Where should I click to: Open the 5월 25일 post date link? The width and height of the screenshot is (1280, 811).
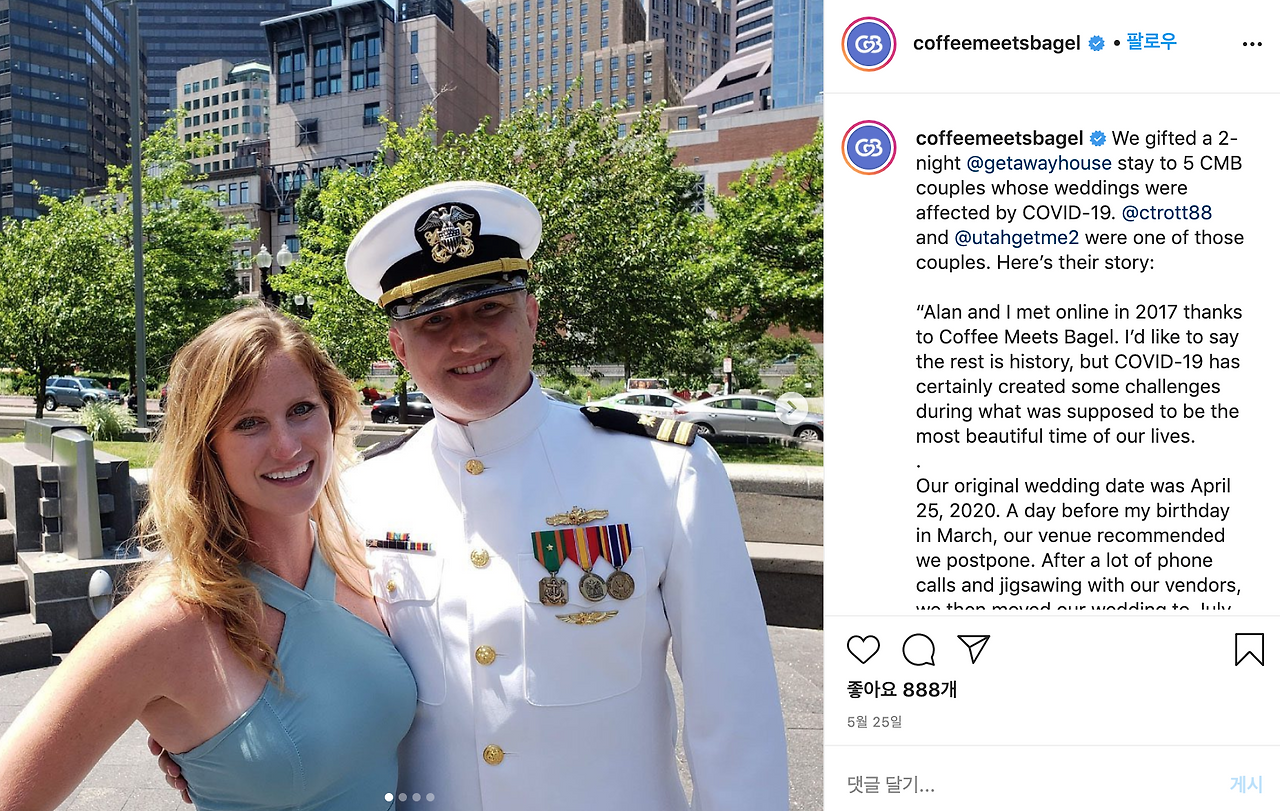(x=874, y=722)
